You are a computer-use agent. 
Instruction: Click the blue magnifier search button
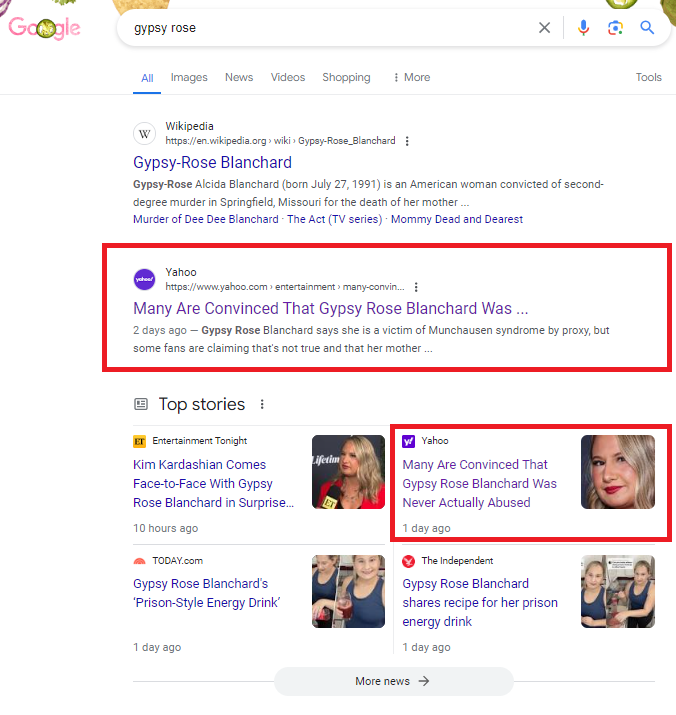coord(647,28)
